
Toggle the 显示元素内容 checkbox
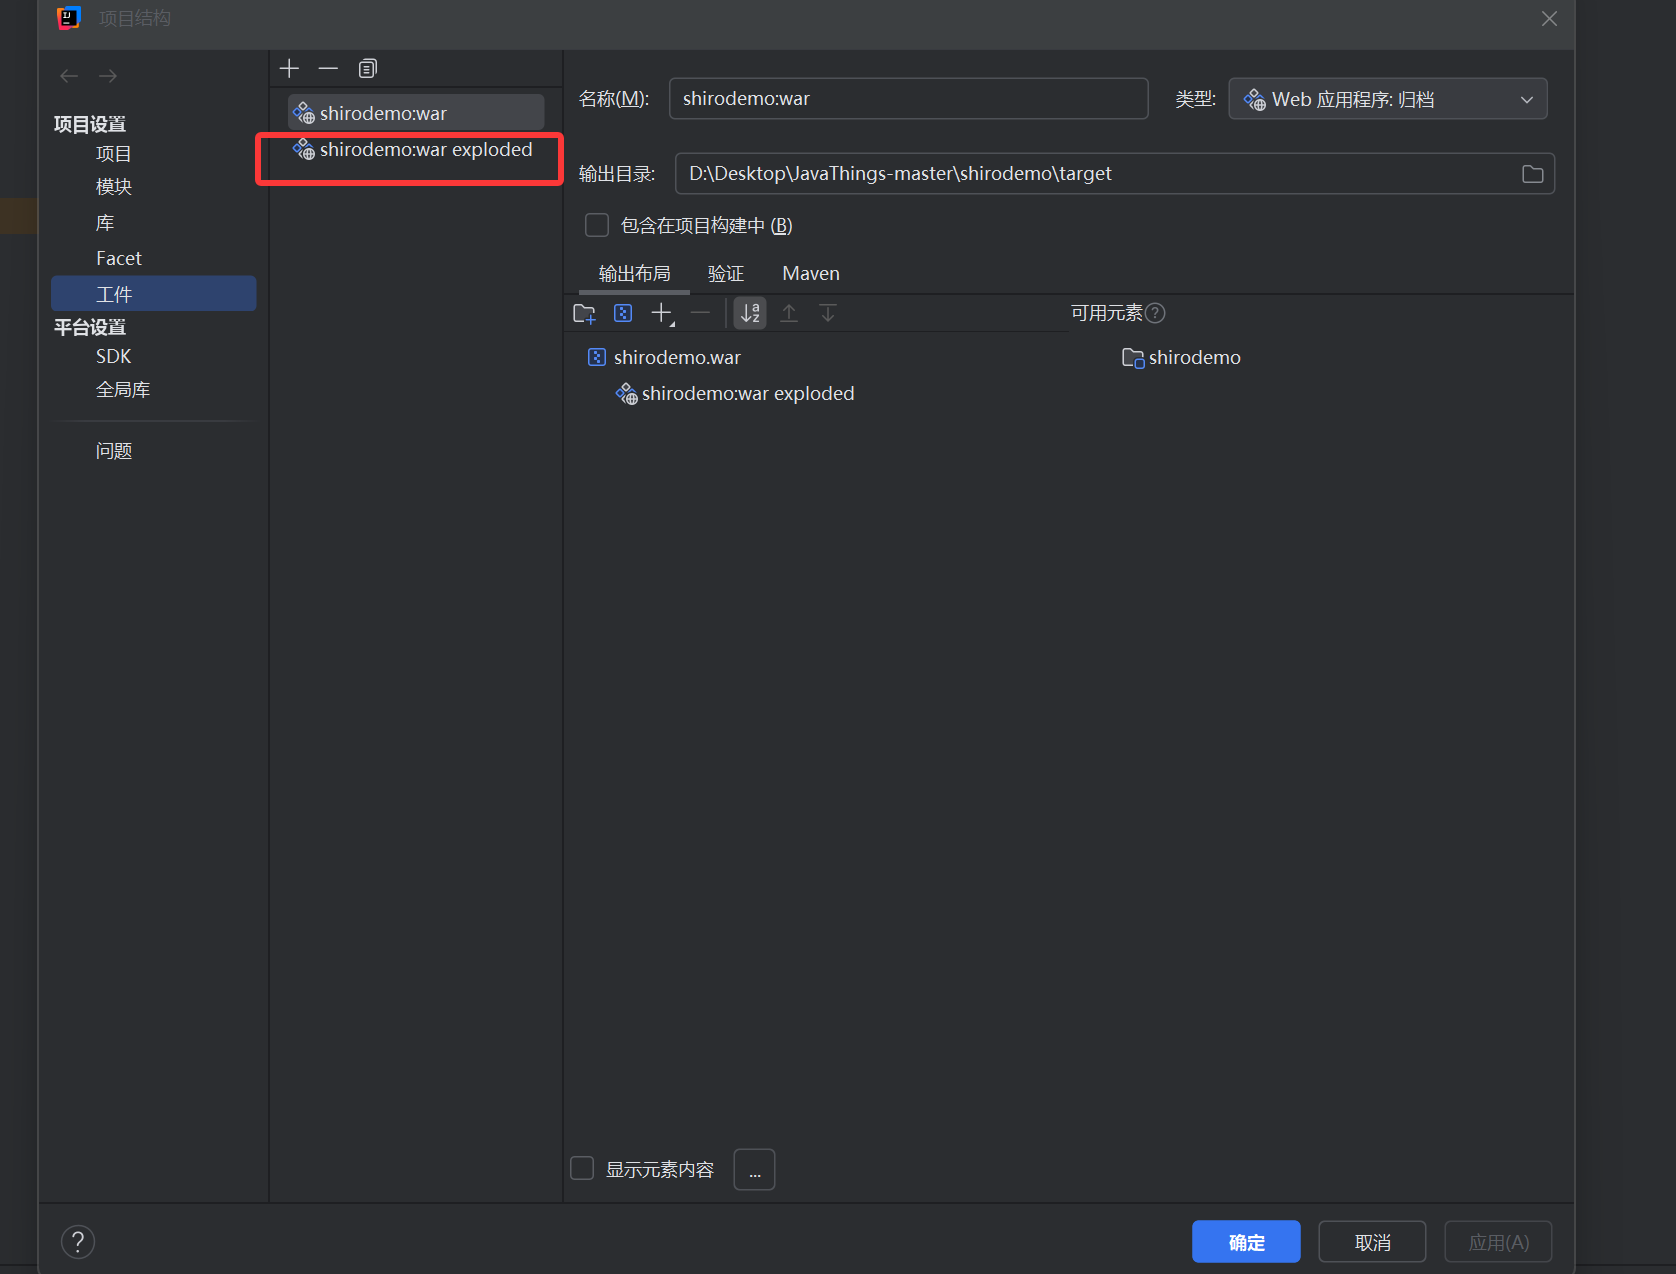coord(582,1168)
